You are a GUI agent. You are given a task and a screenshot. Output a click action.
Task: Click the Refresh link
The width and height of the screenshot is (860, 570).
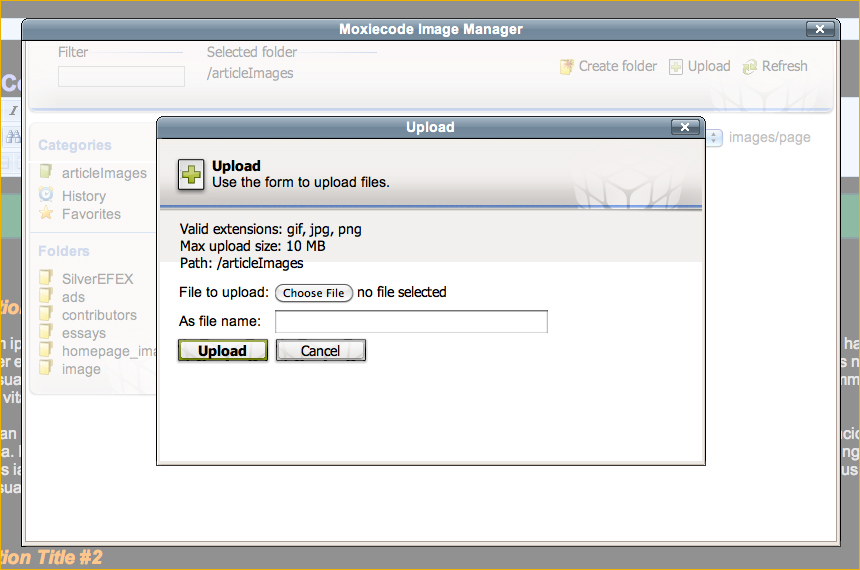784,66
